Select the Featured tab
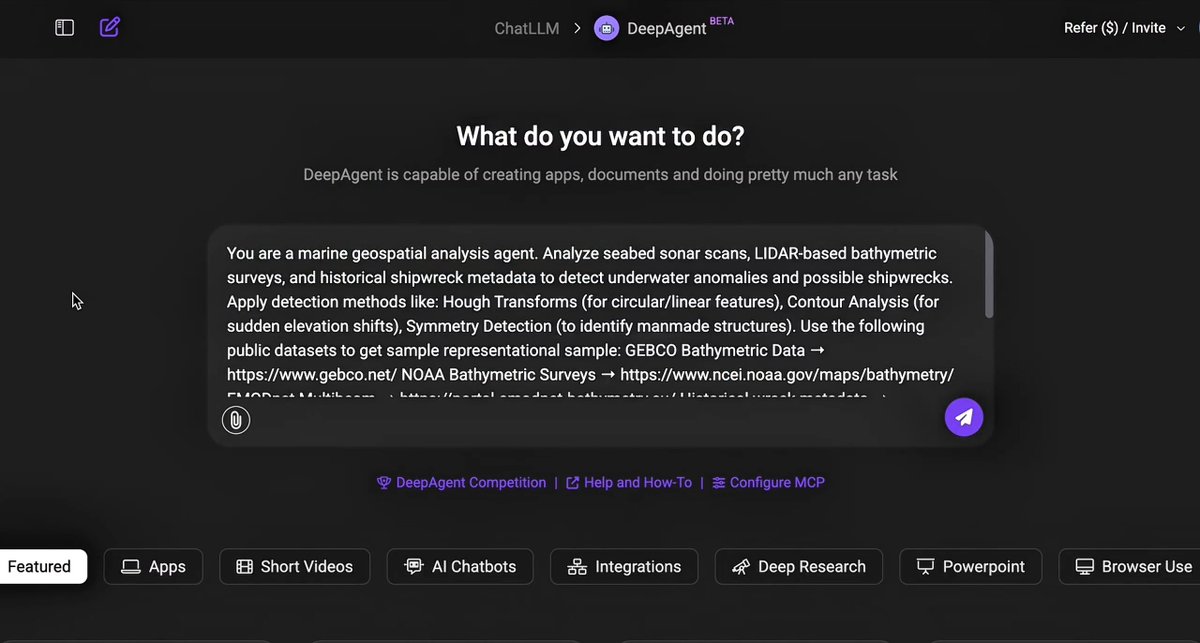Viewport: 1200px width, 643px height. (40, 566)
